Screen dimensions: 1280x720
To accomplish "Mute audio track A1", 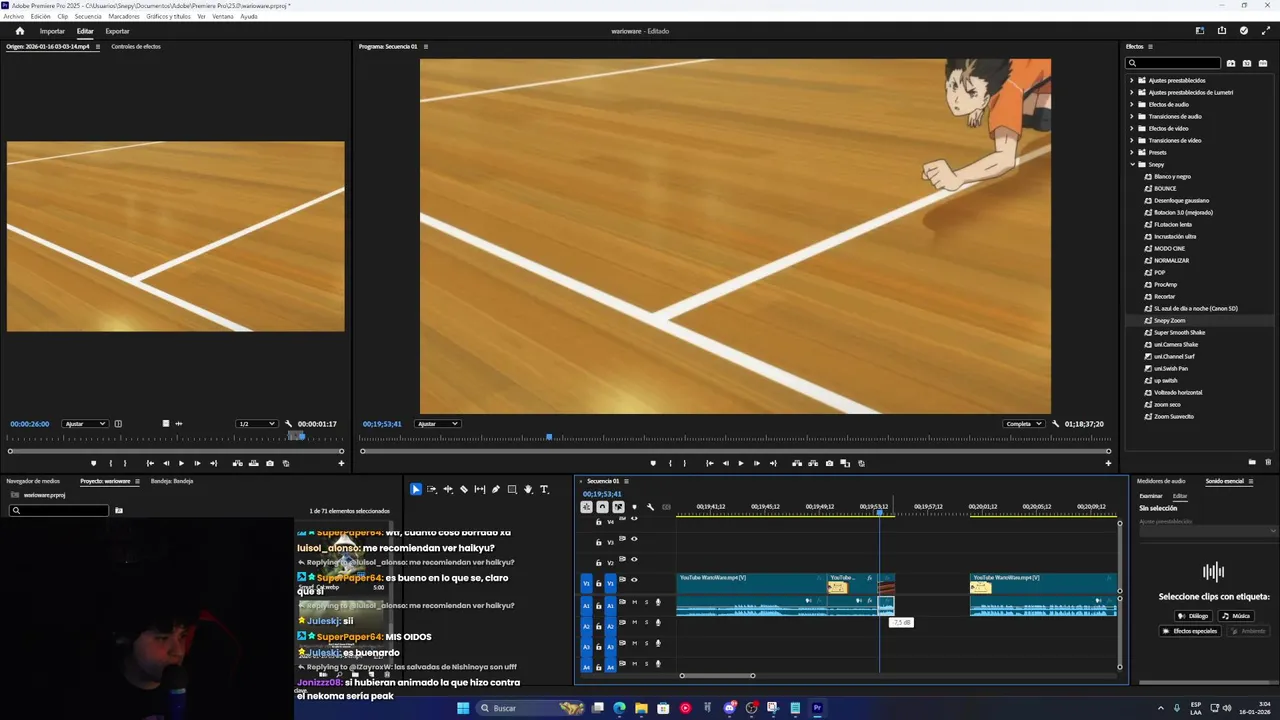I will pos(634,602).
